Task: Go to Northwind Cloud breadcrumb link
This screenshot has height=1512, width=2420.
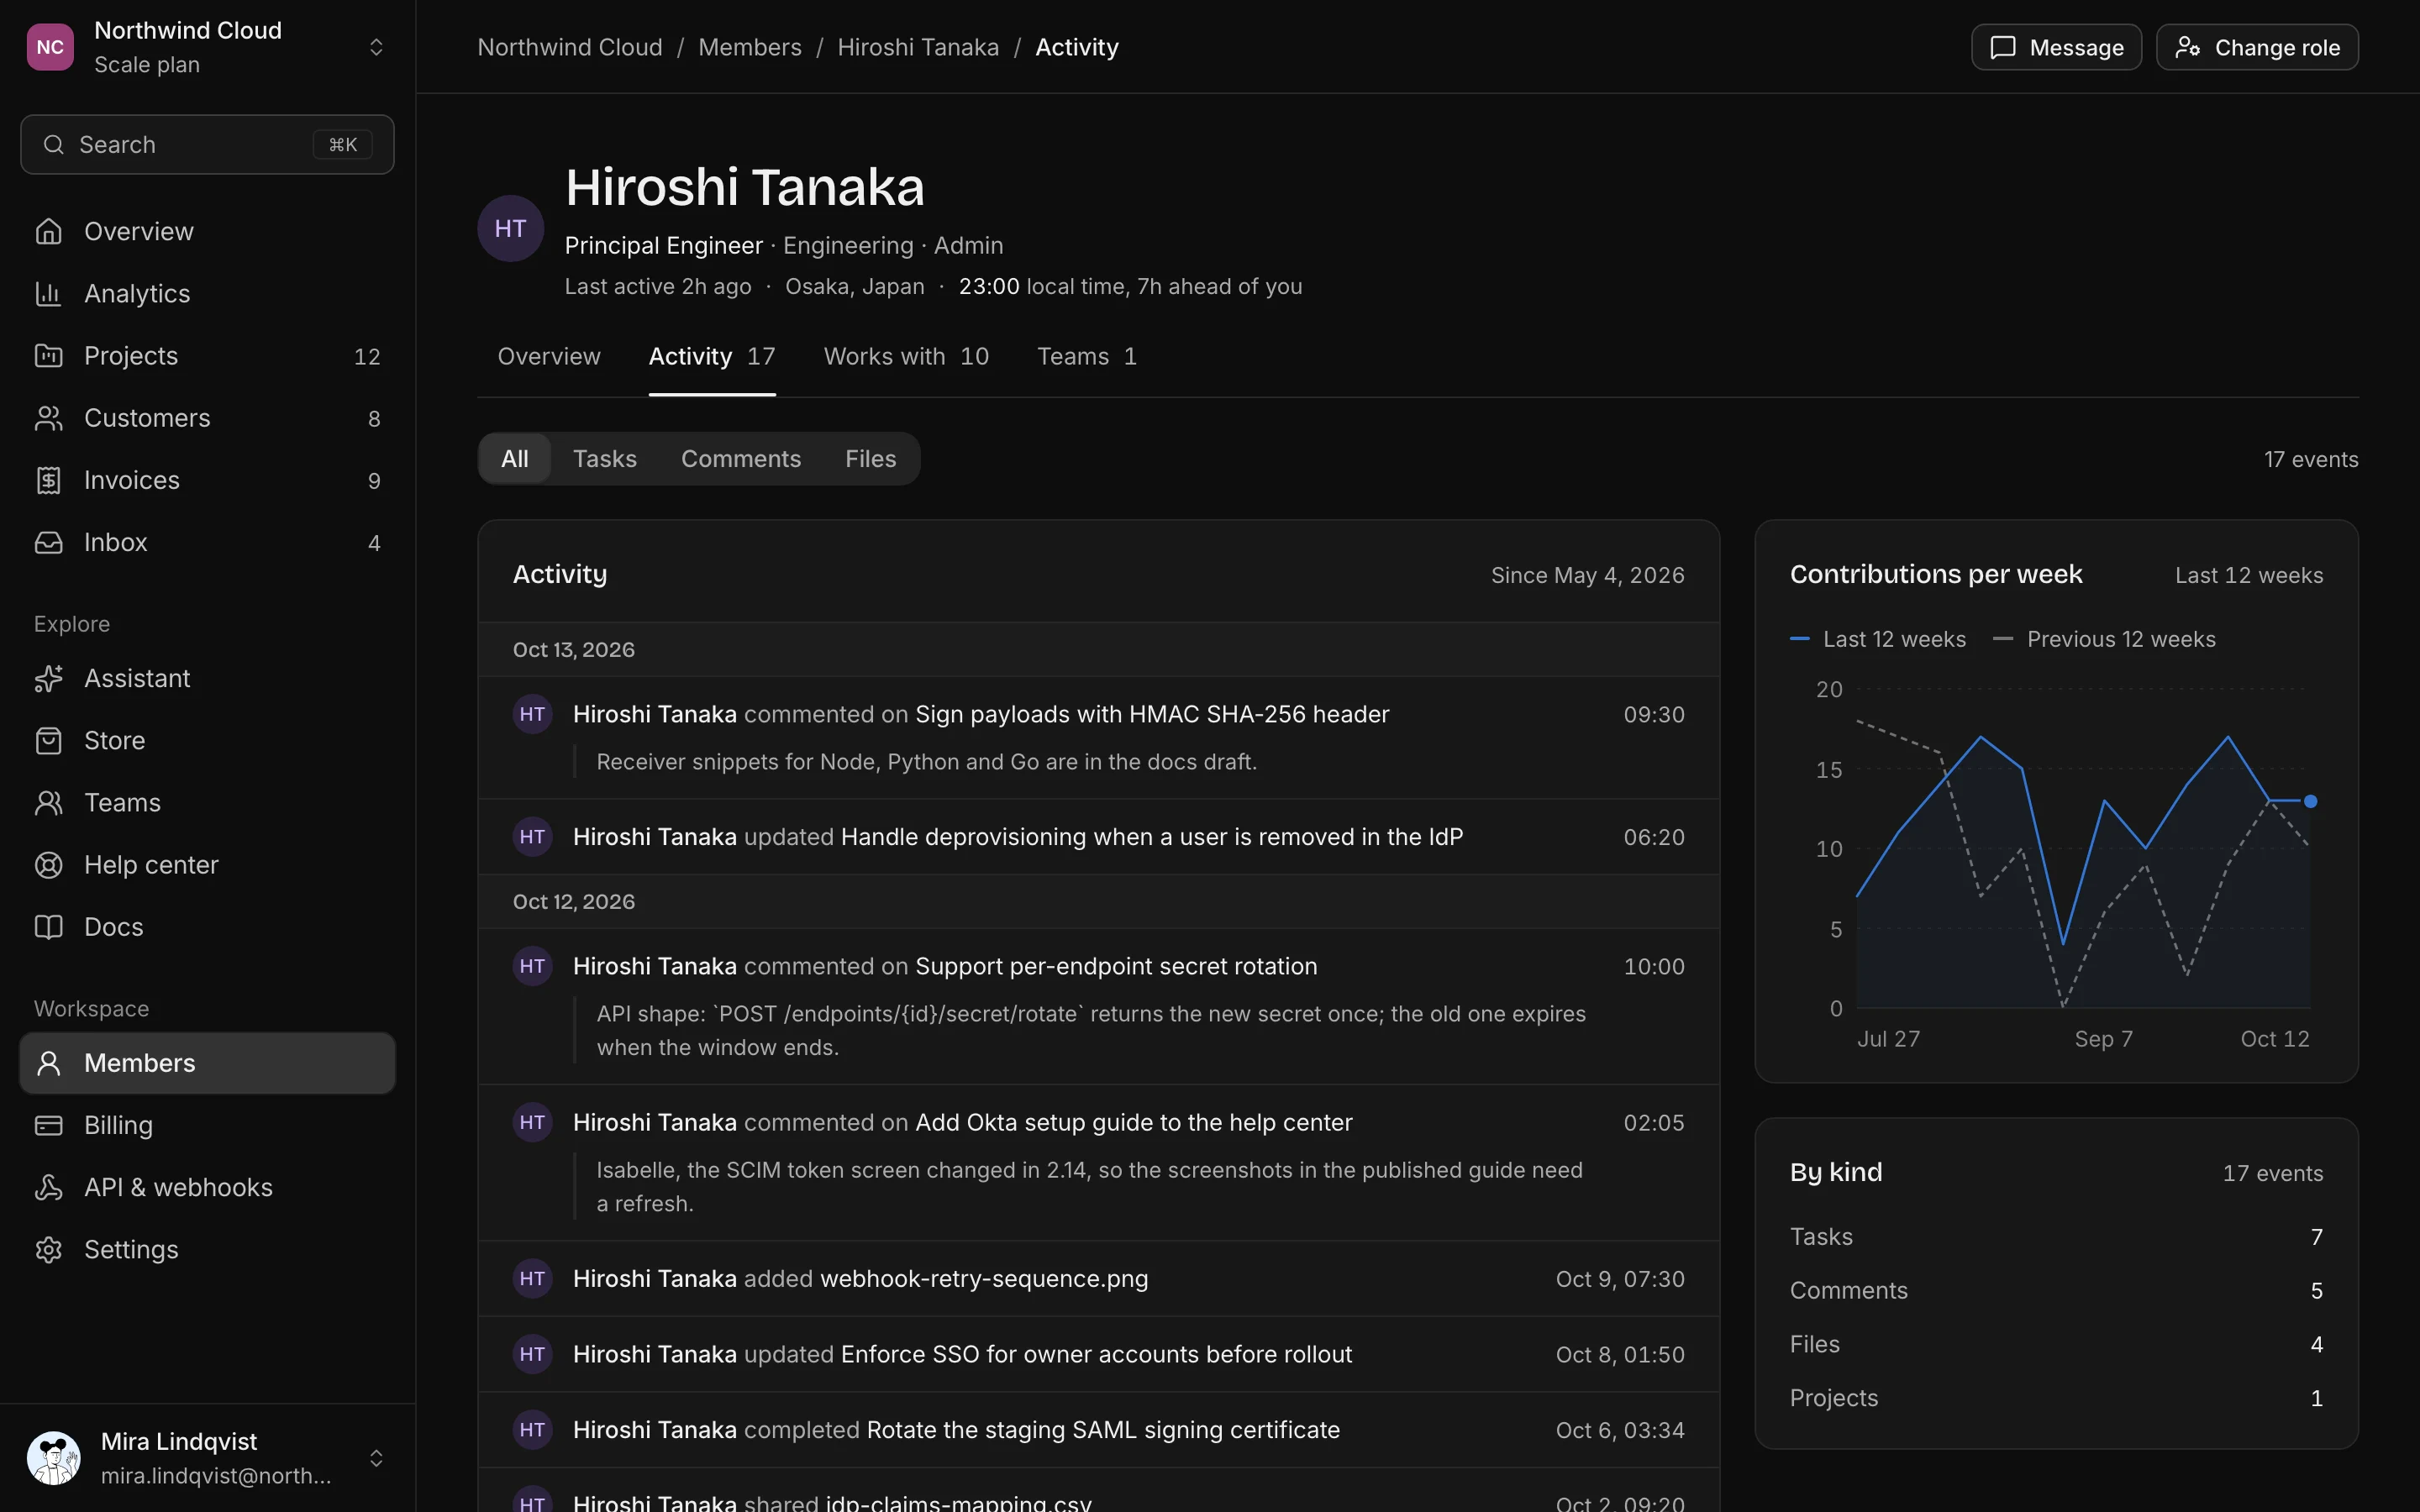Action: click(570, 47)
